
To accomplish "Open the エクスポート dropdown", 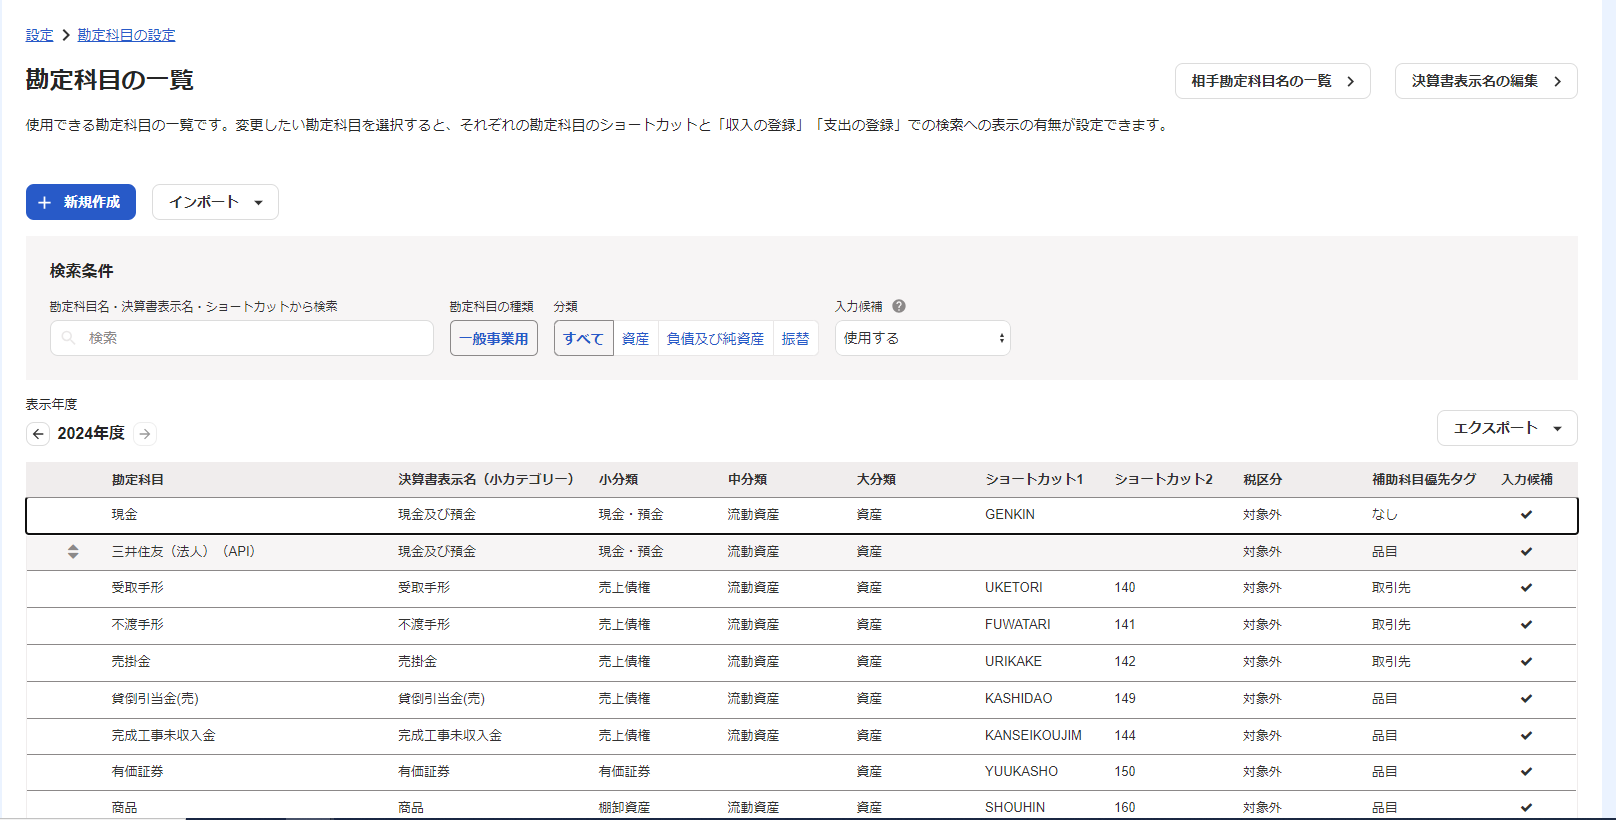I will (x=1507, y=428).
